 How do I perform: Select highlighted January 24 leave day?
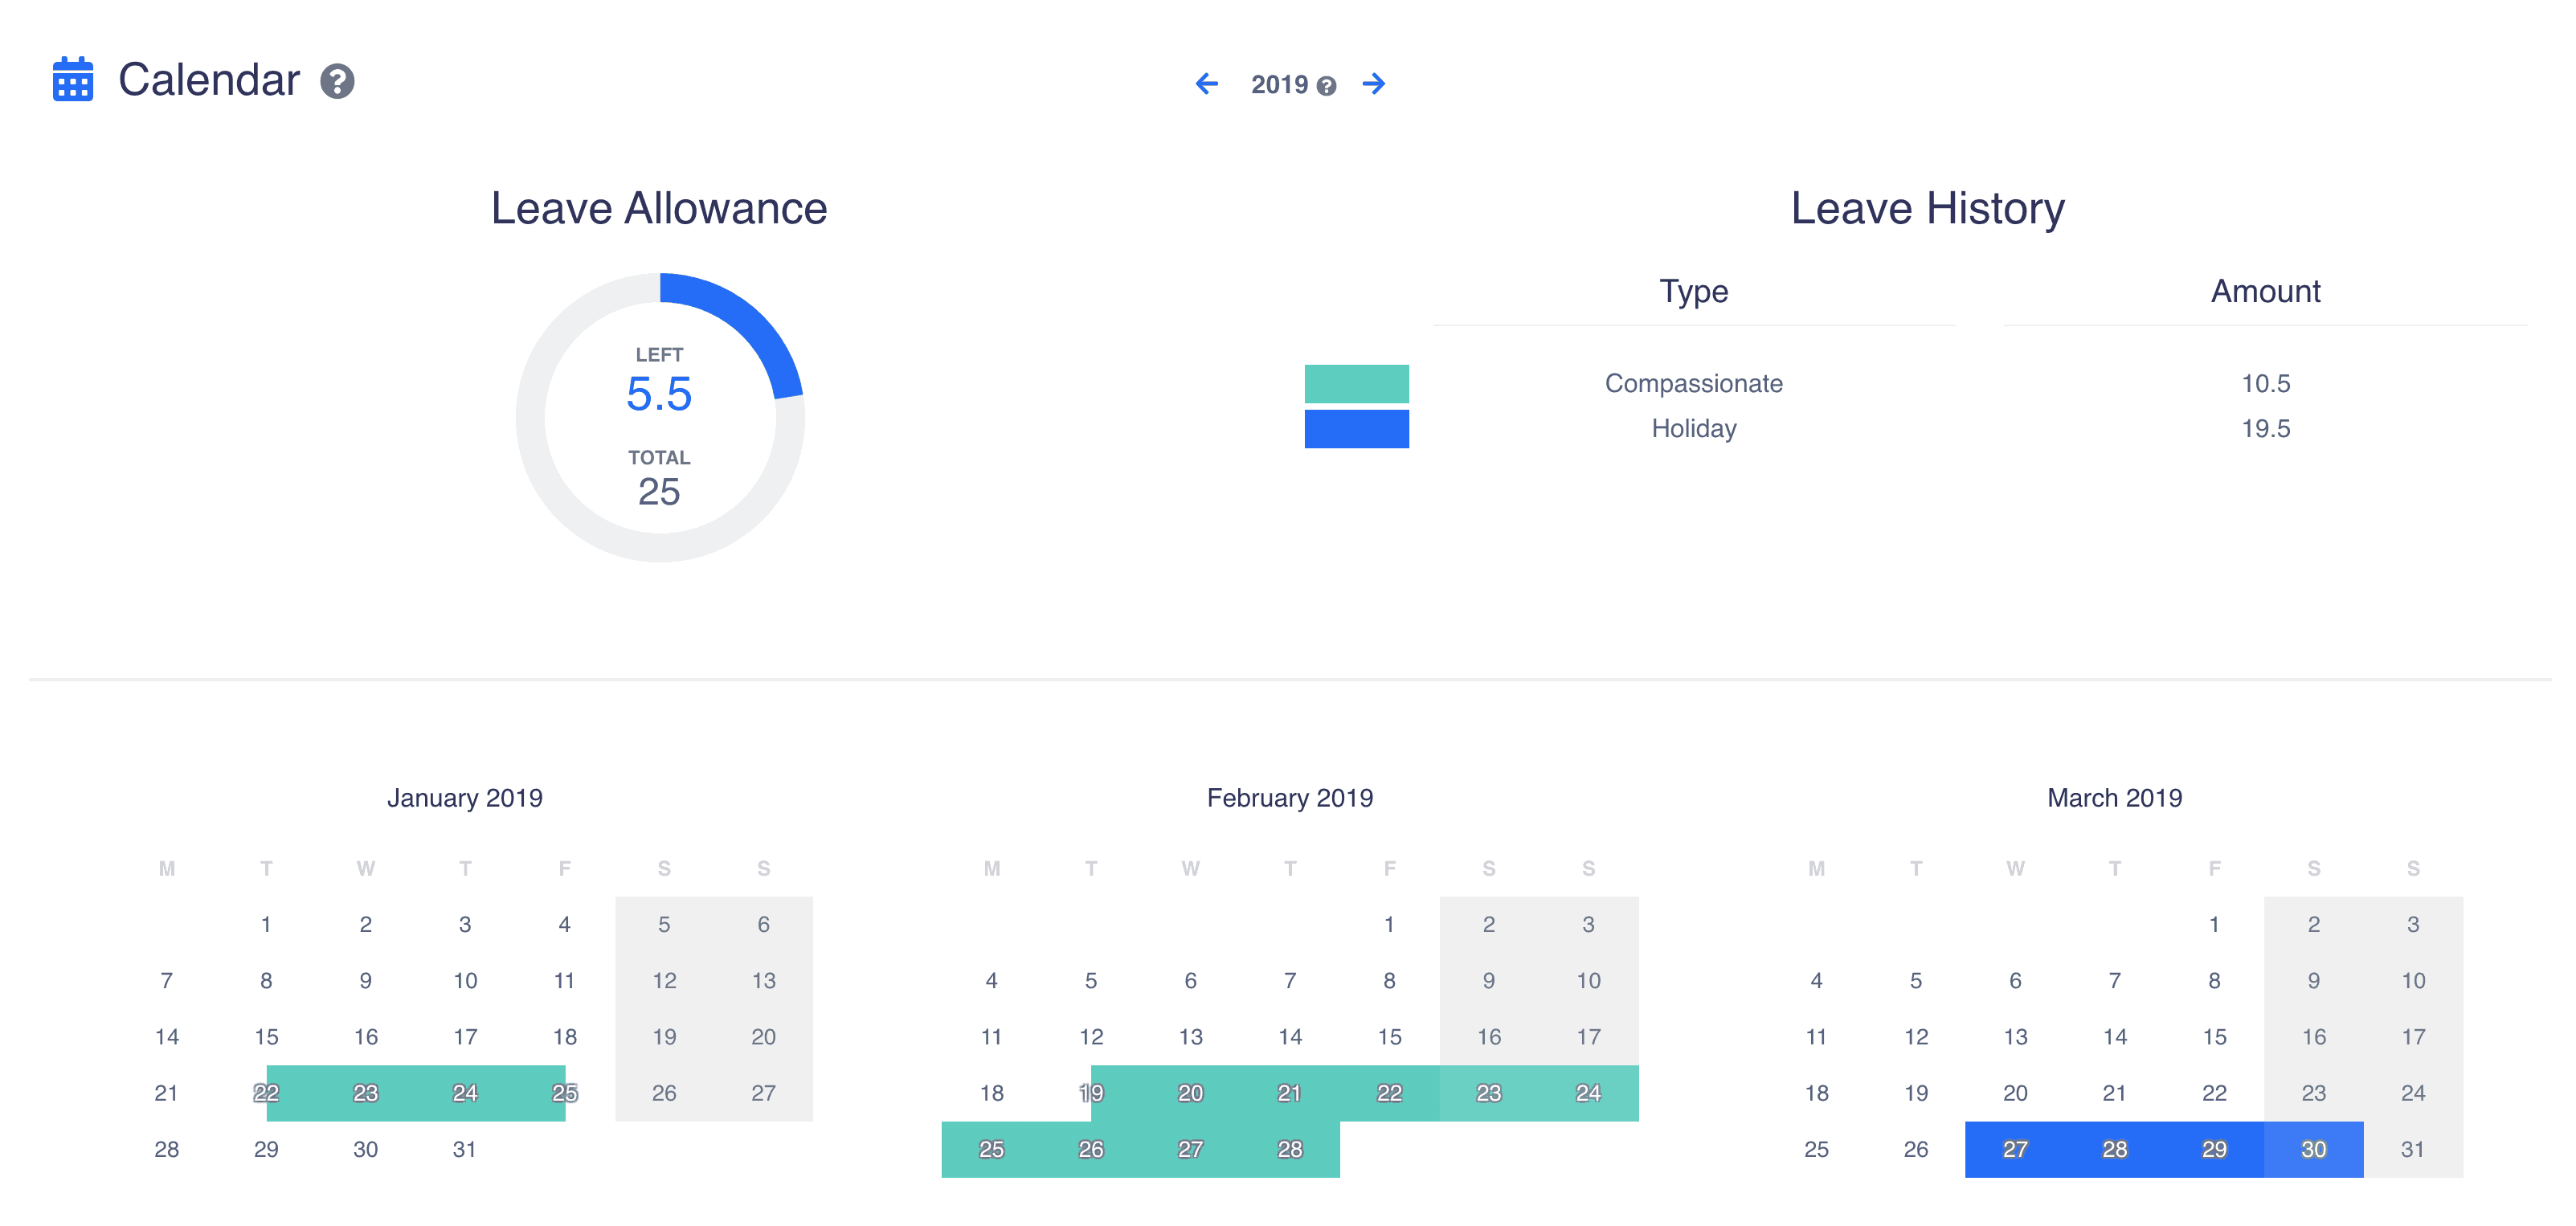[465, 1093]
